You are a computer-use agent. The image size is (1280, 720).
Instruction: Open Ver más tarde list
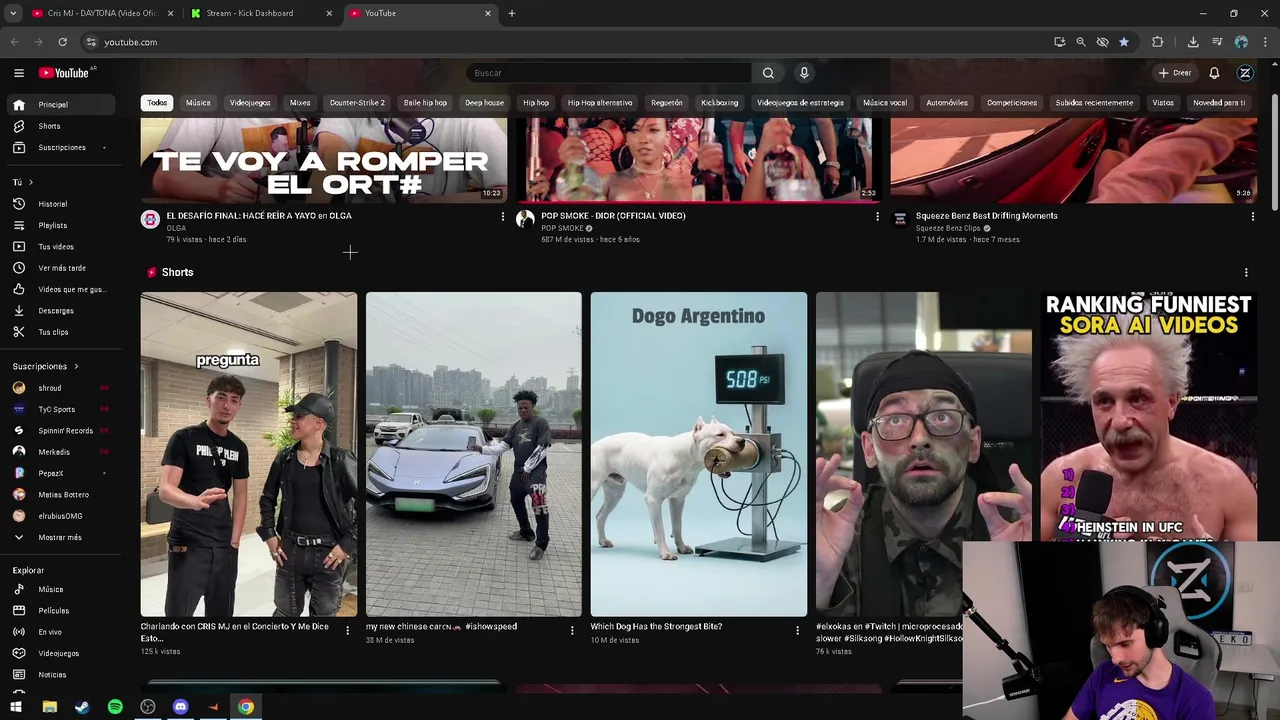click(62, 268)
